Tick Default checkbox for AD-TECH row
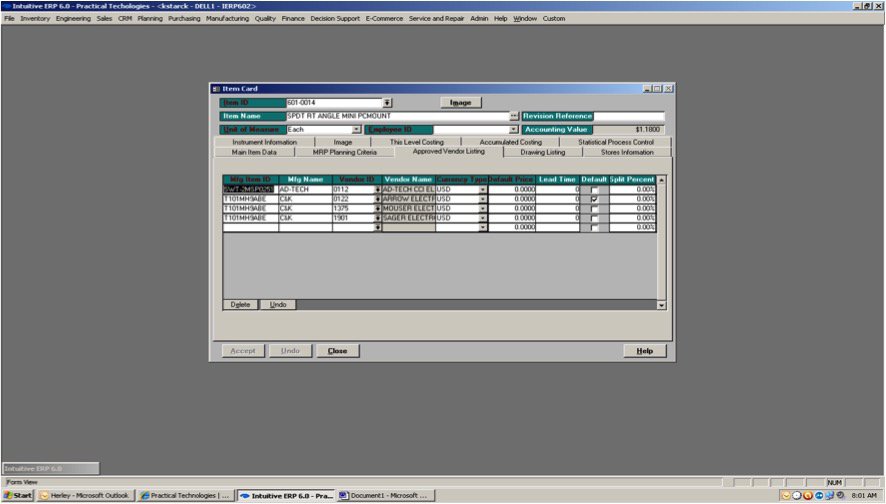This screenshot has width=886, height=504. coord(594,190)
